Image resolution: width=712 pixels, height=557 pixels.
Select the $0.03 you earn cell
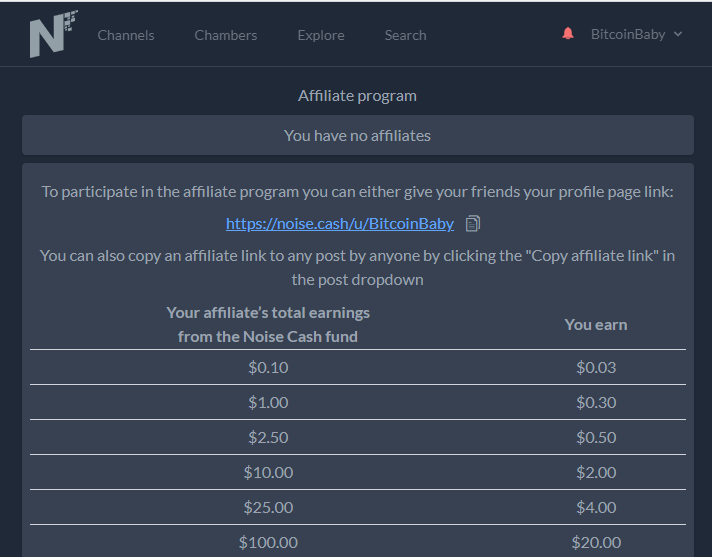click(x=596, y=367)
